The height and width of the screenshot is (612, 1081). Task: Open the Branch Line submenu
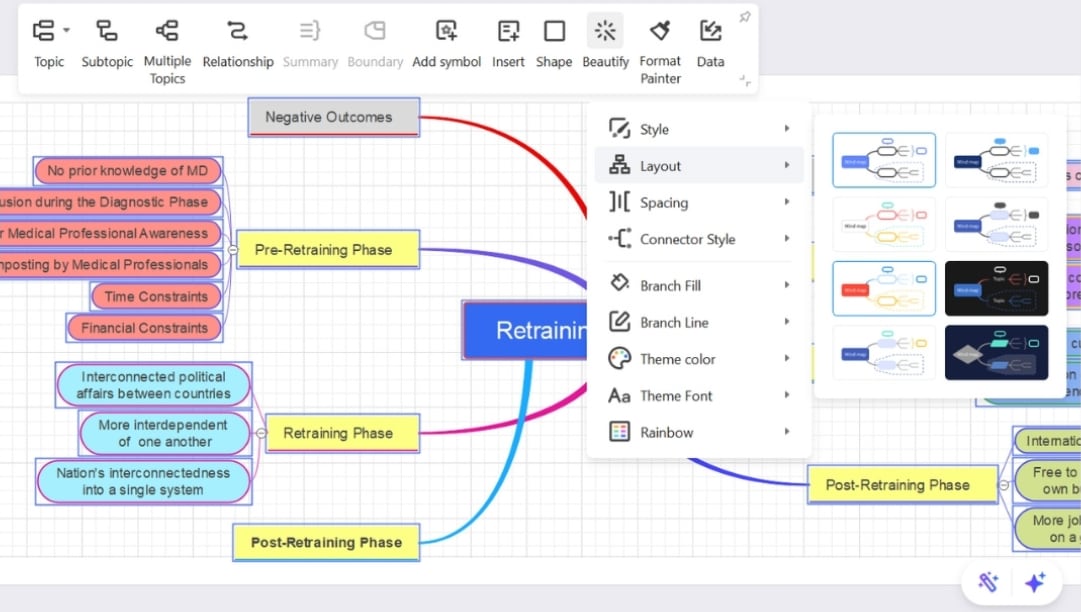(x=699, y=322)
